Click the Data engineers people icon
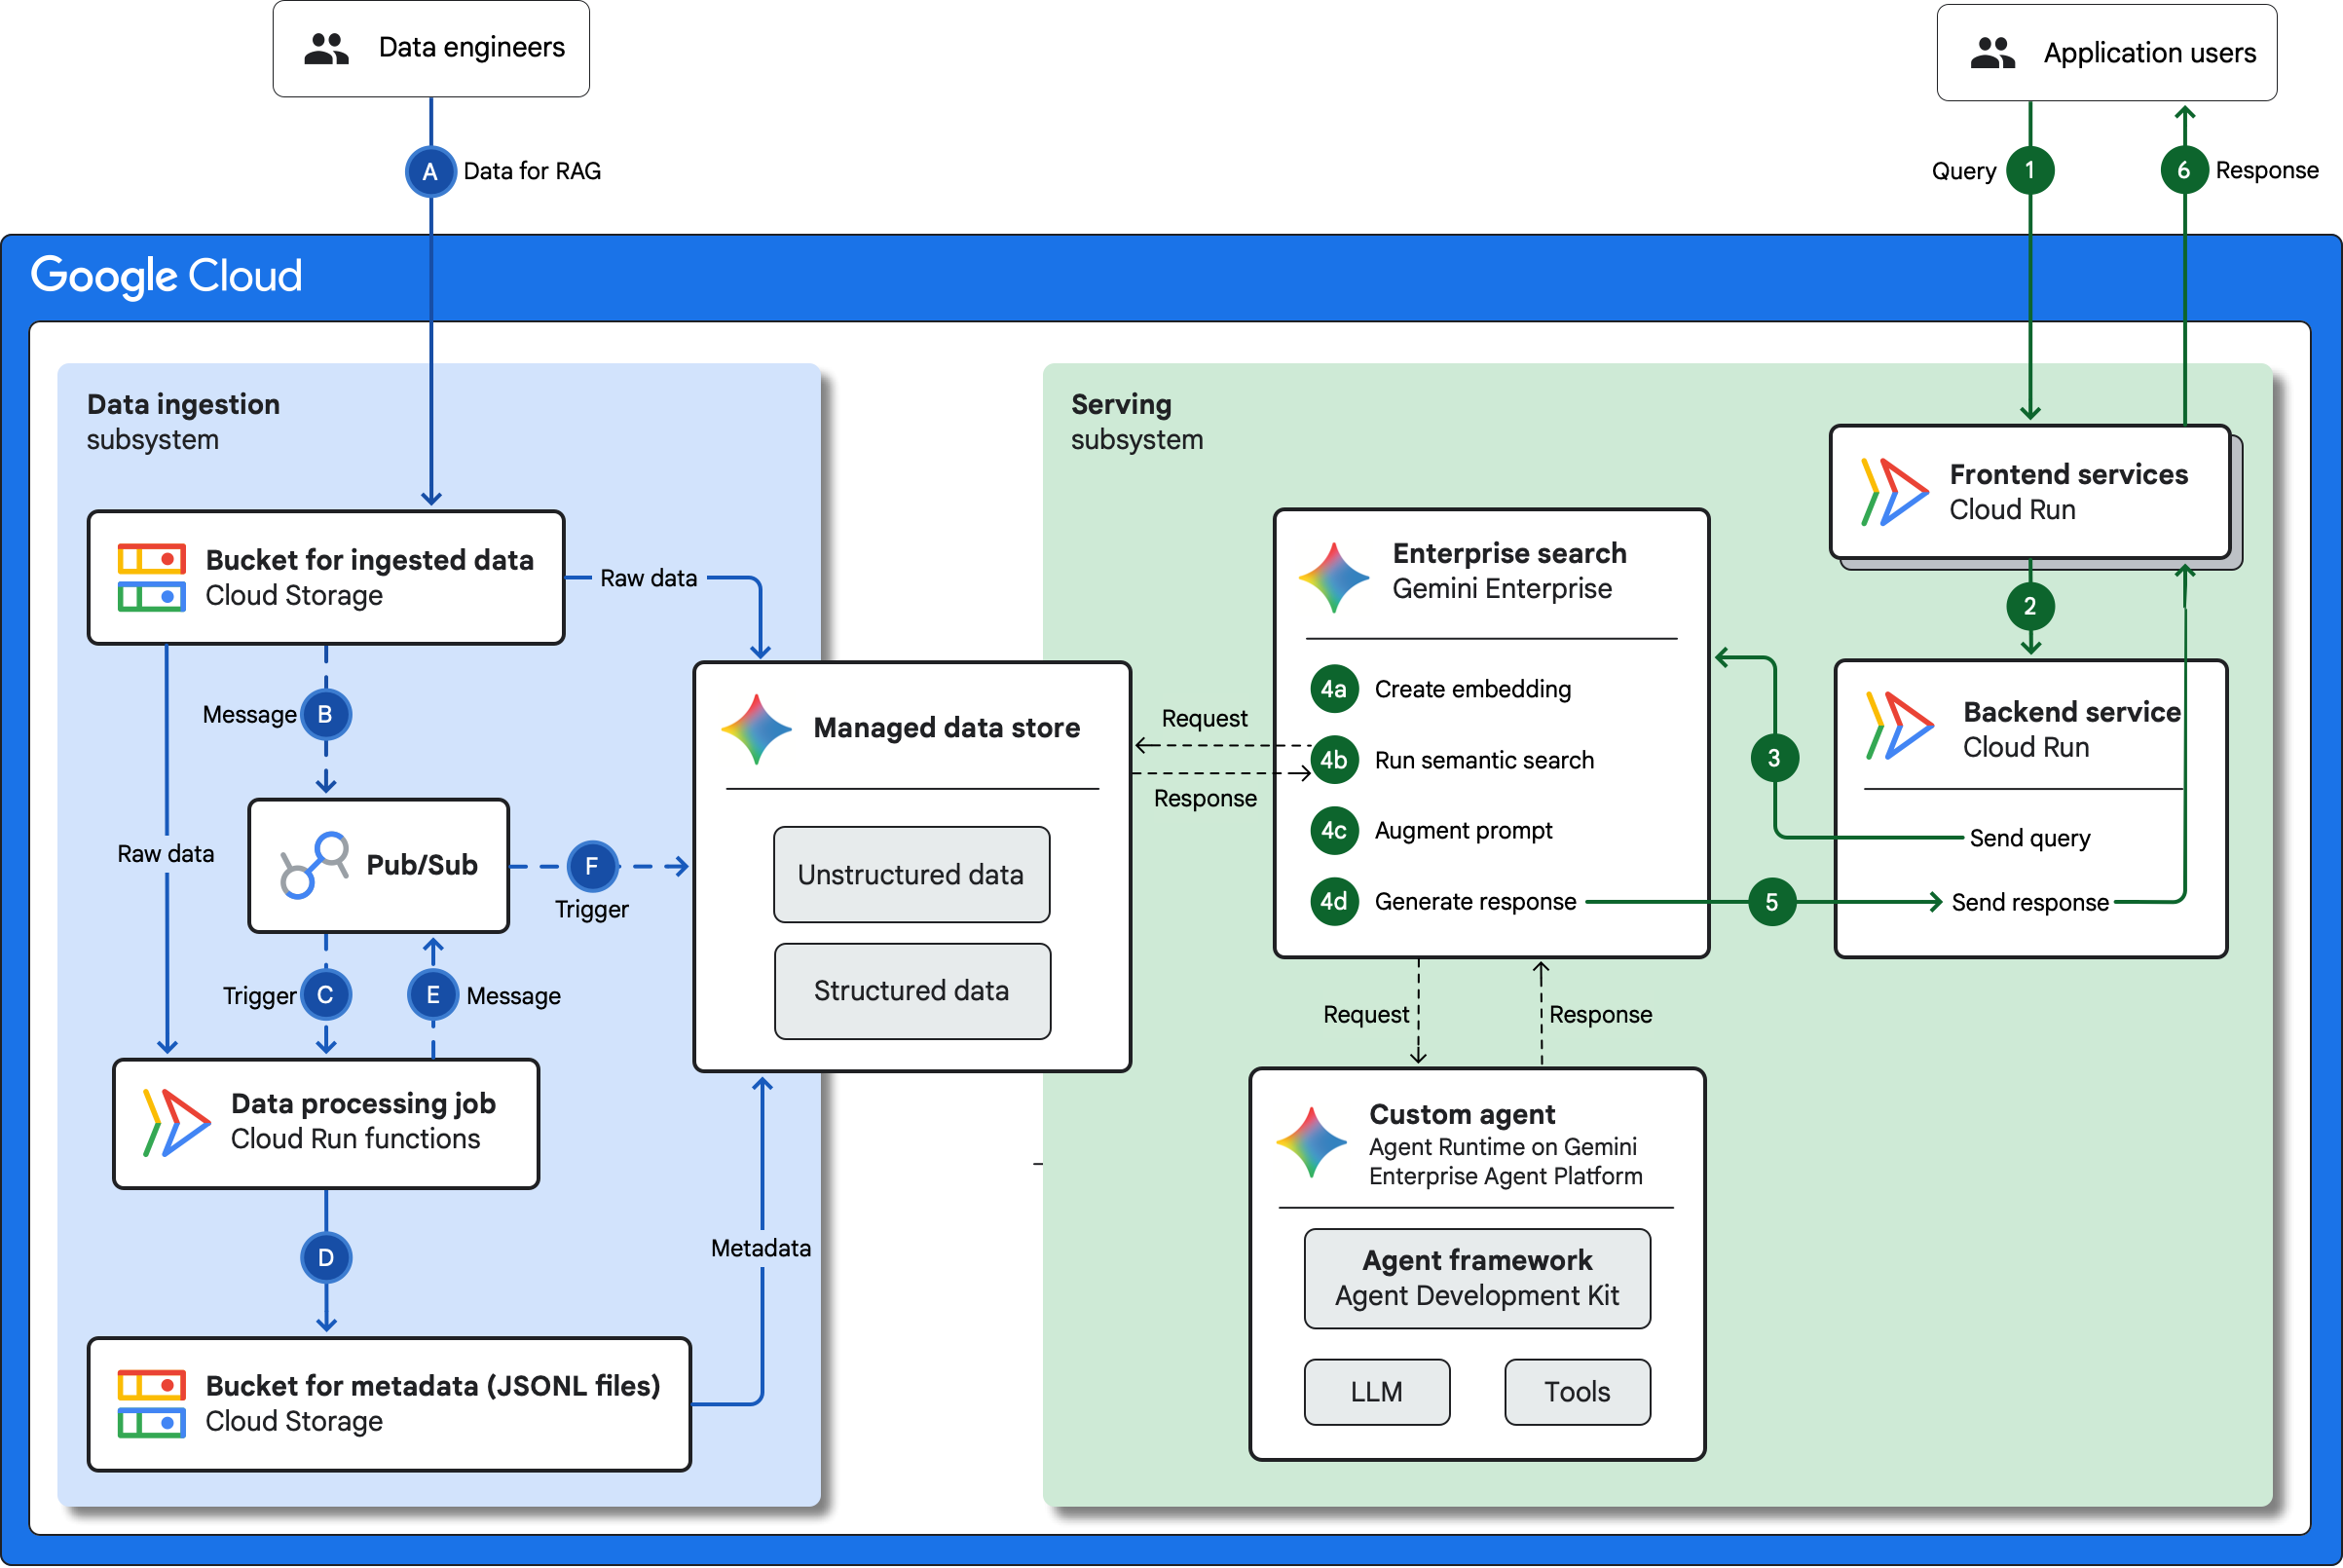This screenshot has height=1568, width=2343. coord(326,48)
